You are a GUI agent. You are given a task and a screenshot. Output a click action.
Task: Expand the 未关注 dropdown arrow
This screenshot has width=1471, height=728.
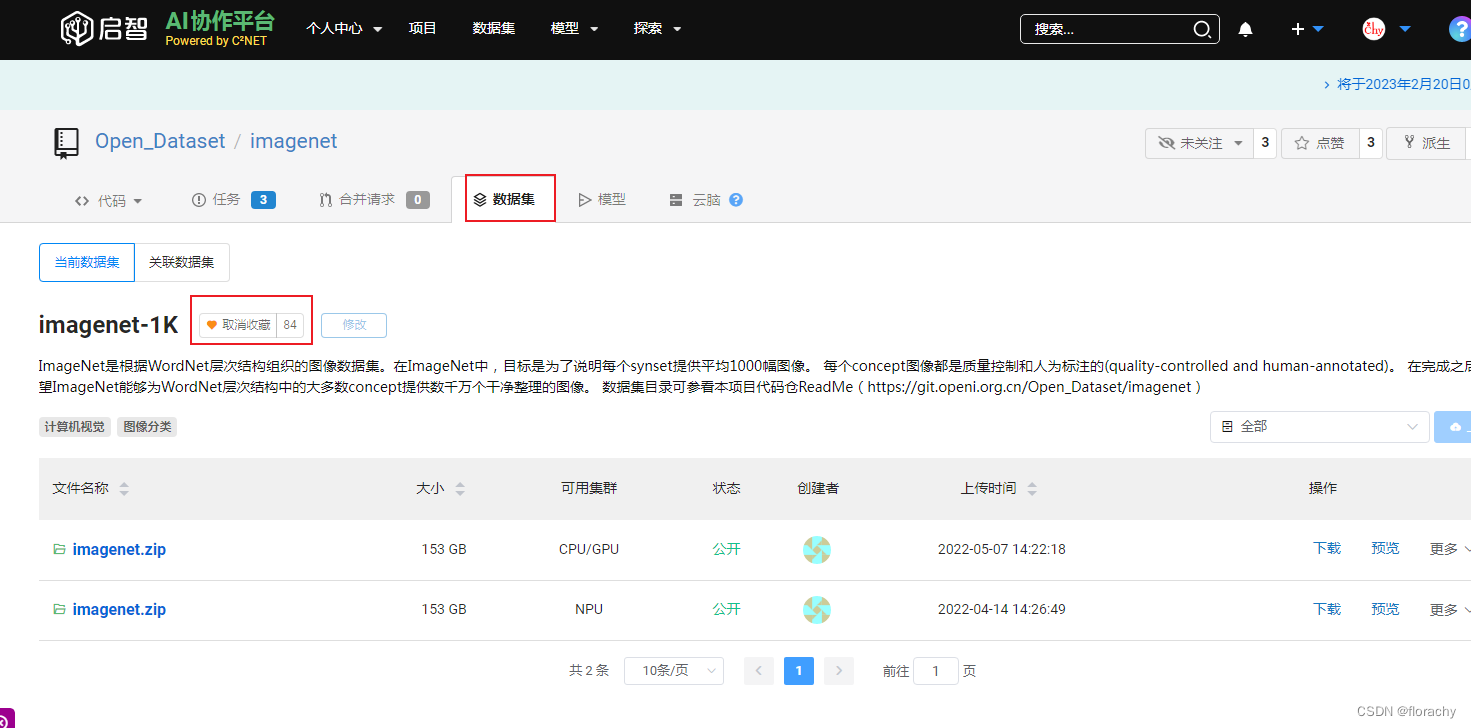pos(1238,143)
